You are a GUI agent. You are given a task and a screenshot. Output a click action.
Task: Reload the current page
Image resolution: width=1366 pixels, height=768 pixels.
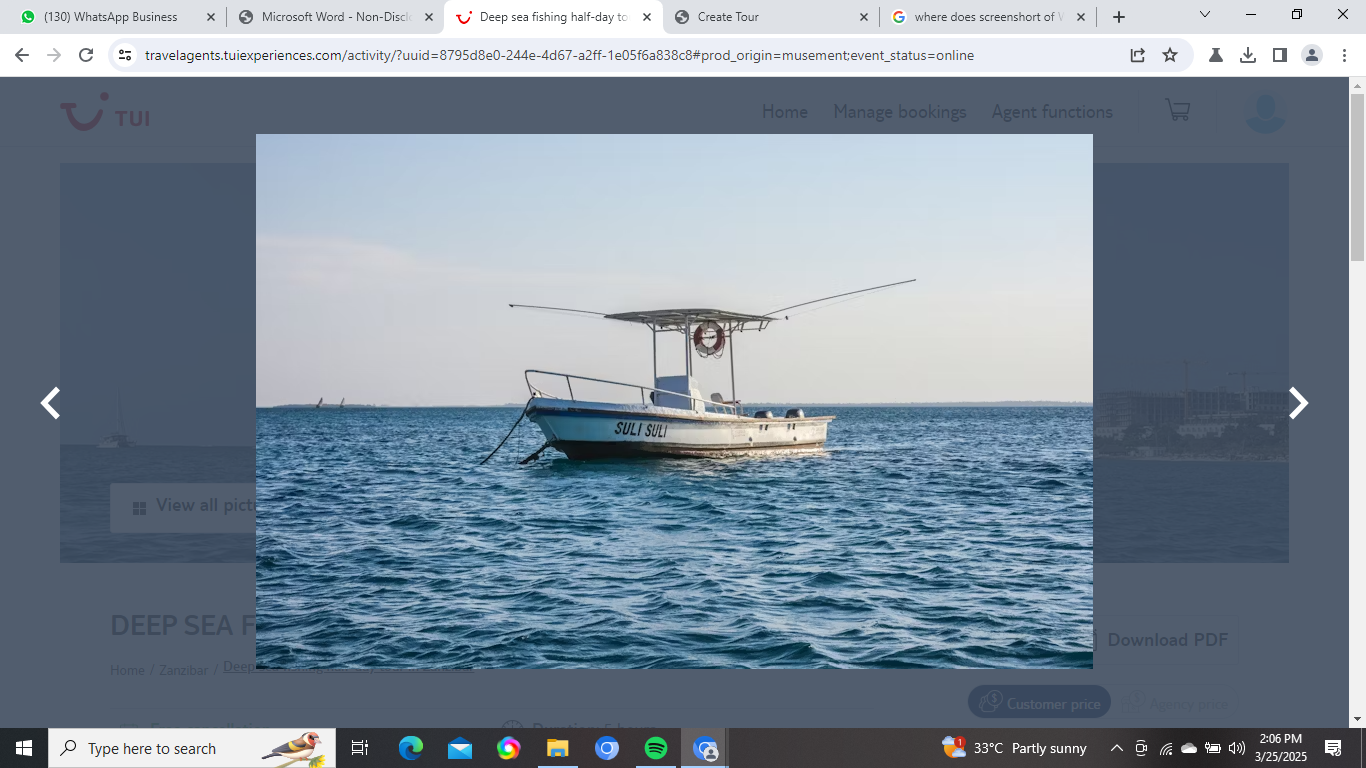coord(86,55)
